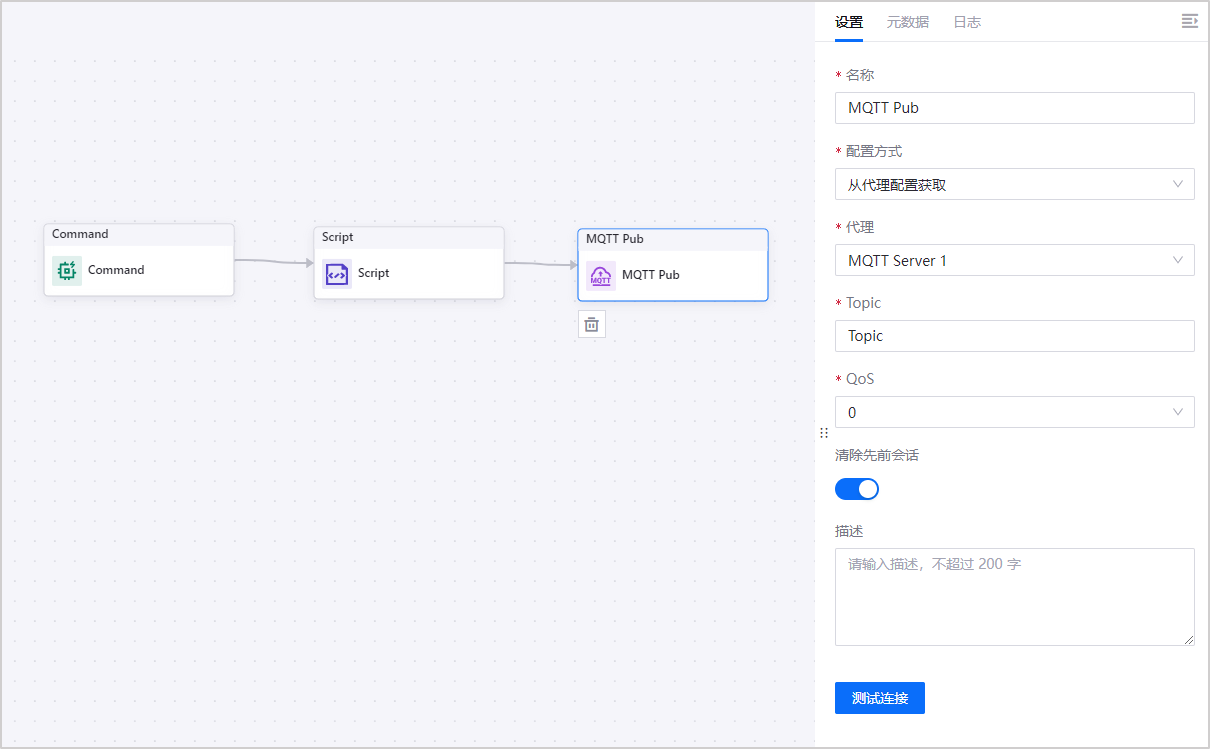Expand the 代理 MQTT Server 1 dropdown
The width and height of the screenshot is (1210, 749).
[x=1014, y=260]
